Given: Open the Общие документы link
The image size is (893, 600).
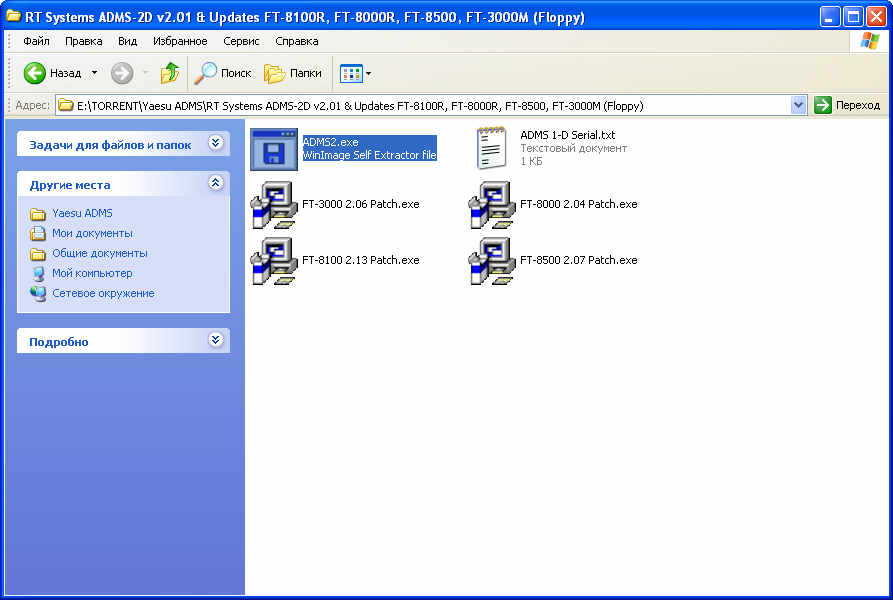Looking at the screenshot, I should pyautogui.click(x=100, y=253).
